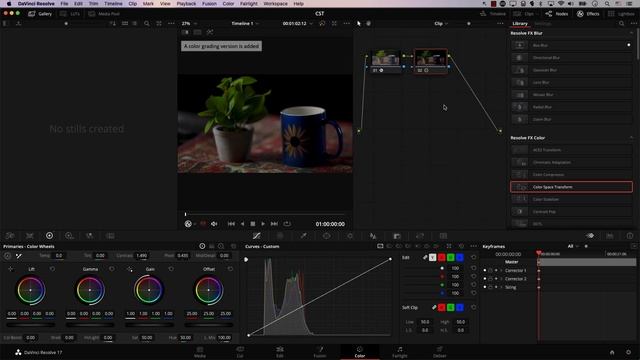Click the play forward button

click(263, 224)
